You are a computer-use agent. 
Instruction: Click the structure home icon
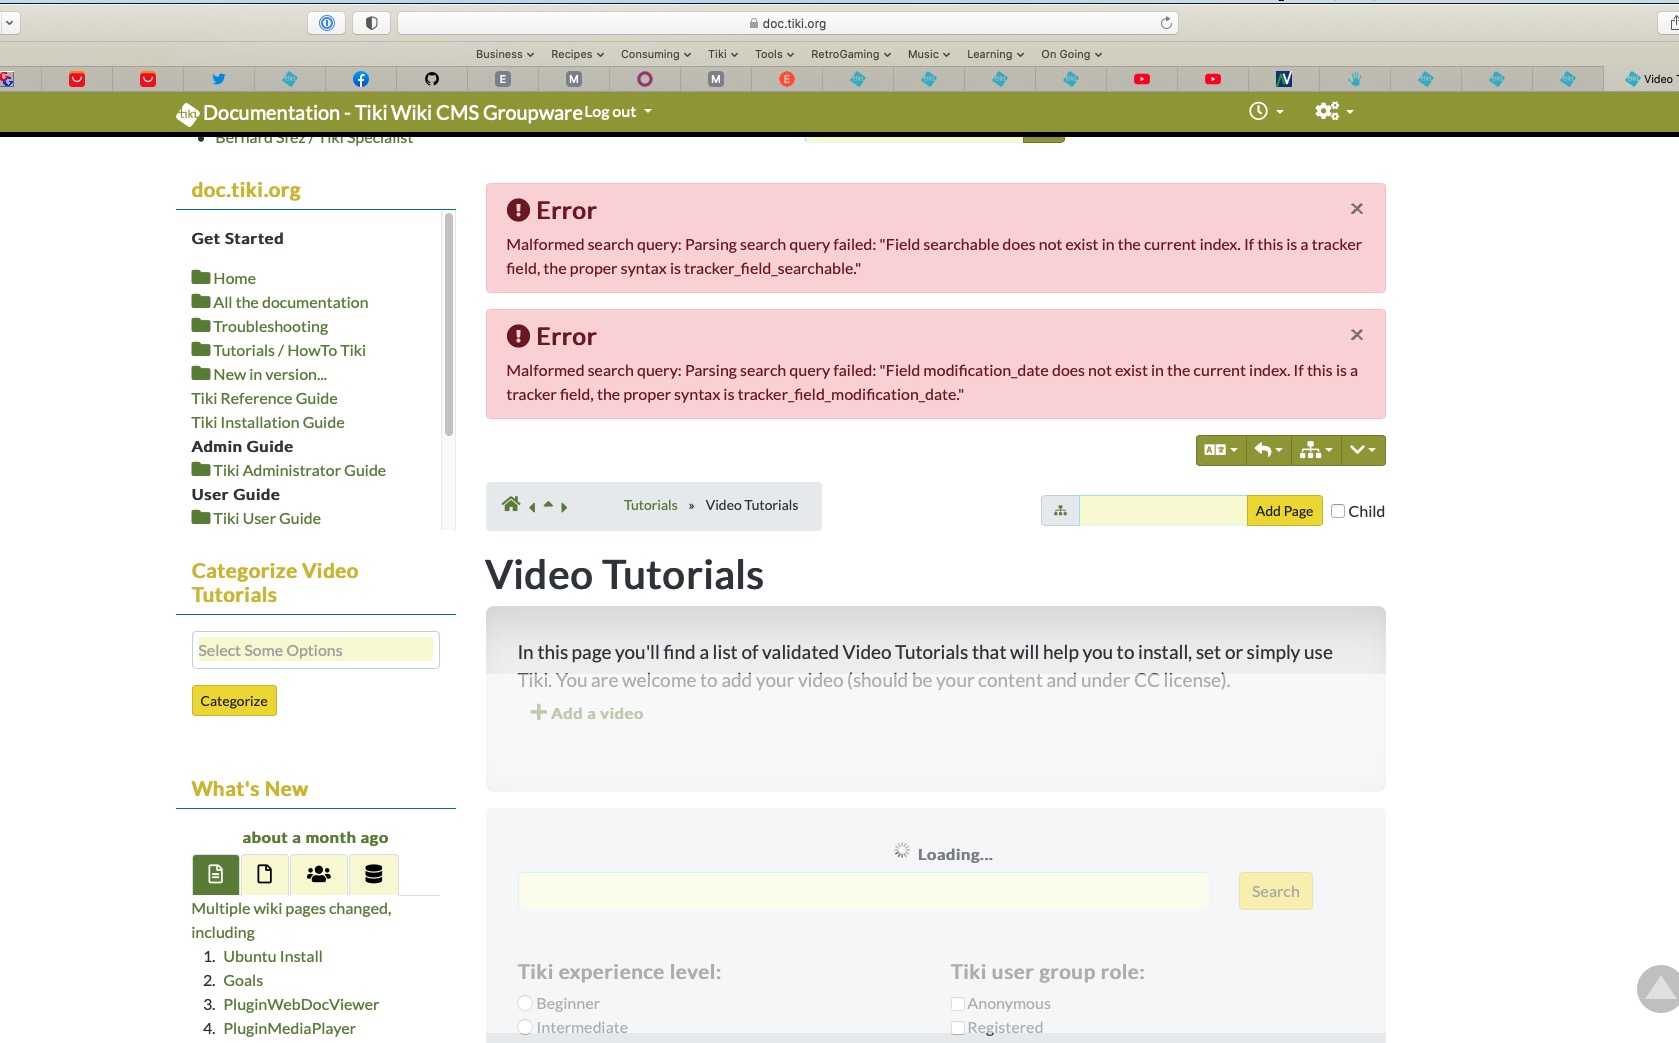(511, 504)
